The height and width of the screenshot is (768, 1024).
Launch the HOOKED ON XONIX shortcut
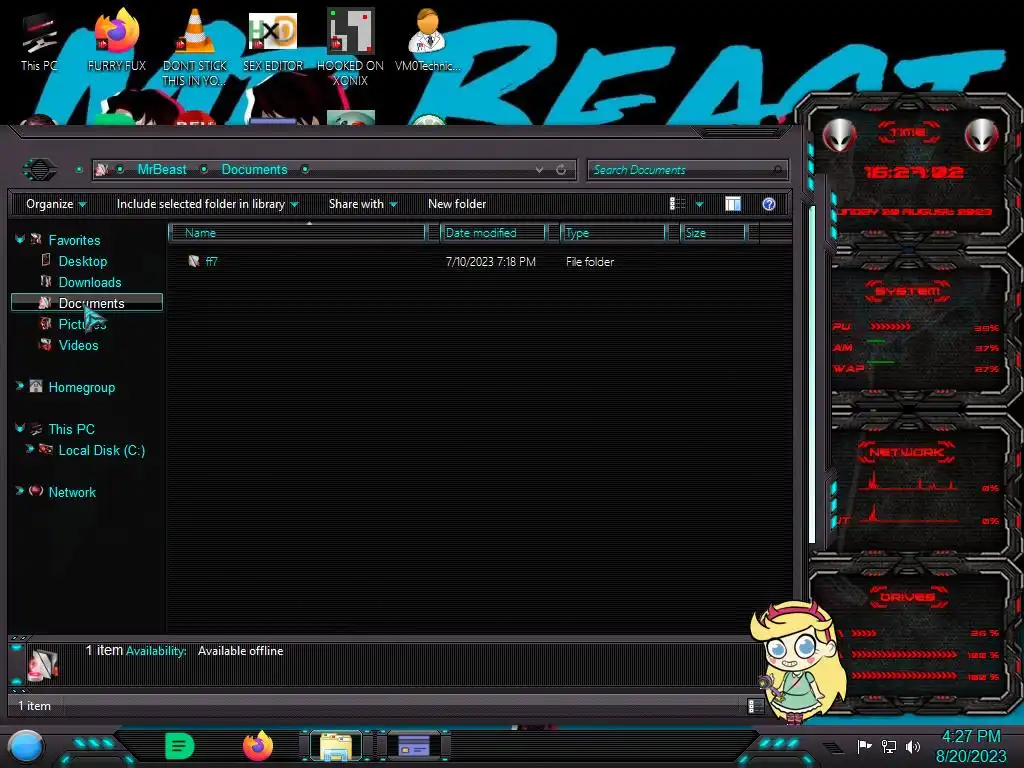point(351,47)
